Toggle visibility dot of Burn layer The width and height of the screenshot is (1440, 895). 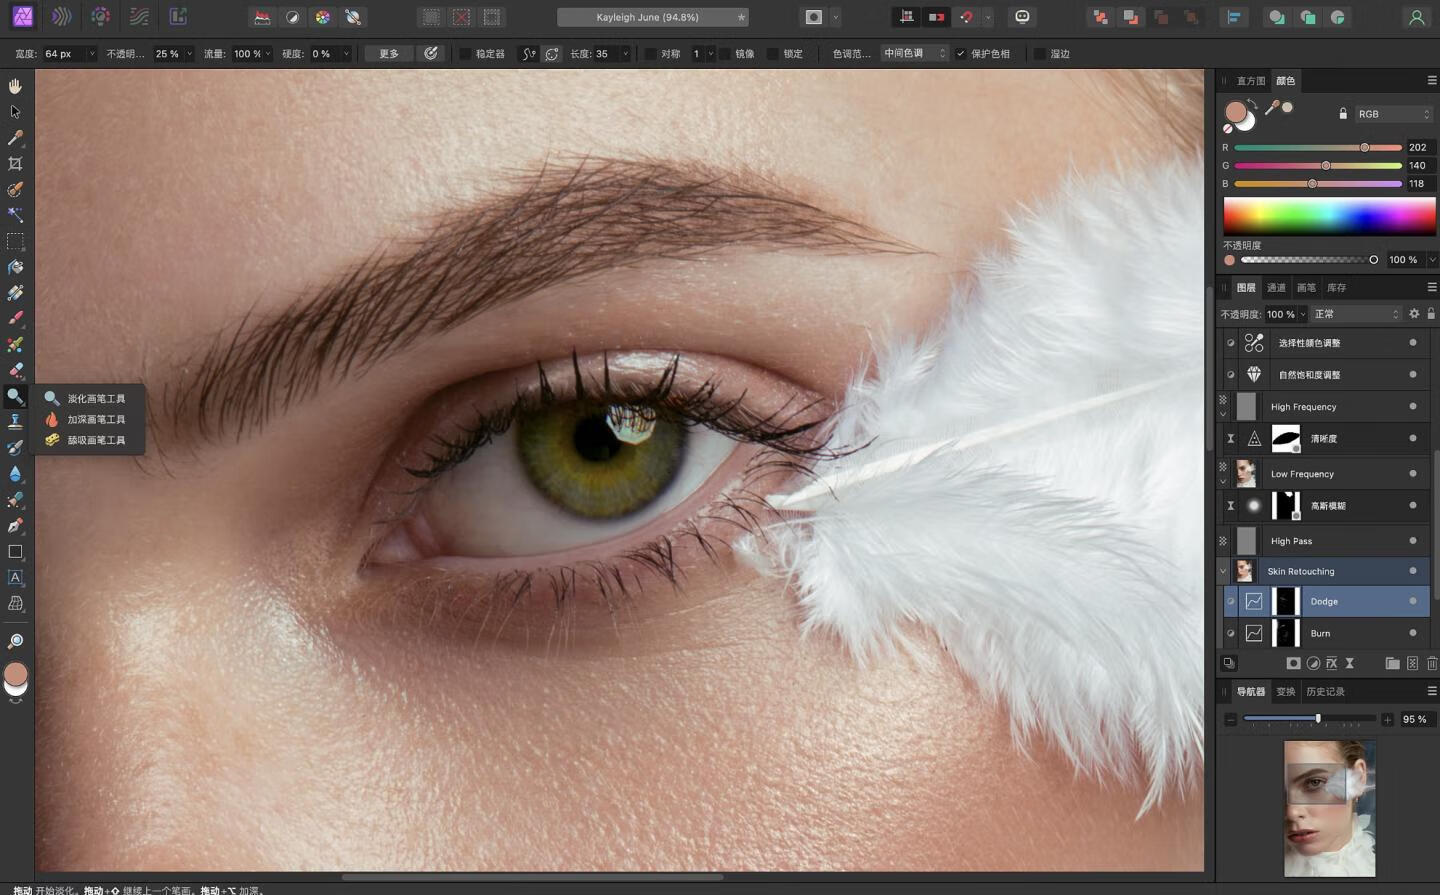[1413, 633]
